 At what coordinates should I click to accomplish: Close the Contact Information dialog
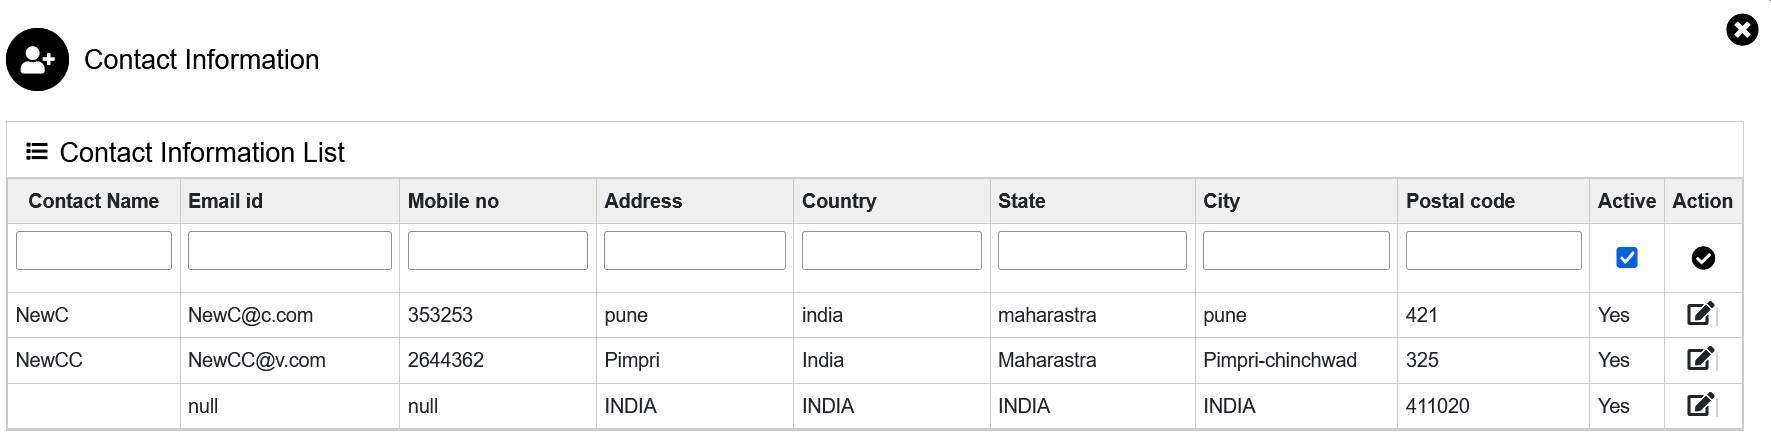tap(1742, 30)
